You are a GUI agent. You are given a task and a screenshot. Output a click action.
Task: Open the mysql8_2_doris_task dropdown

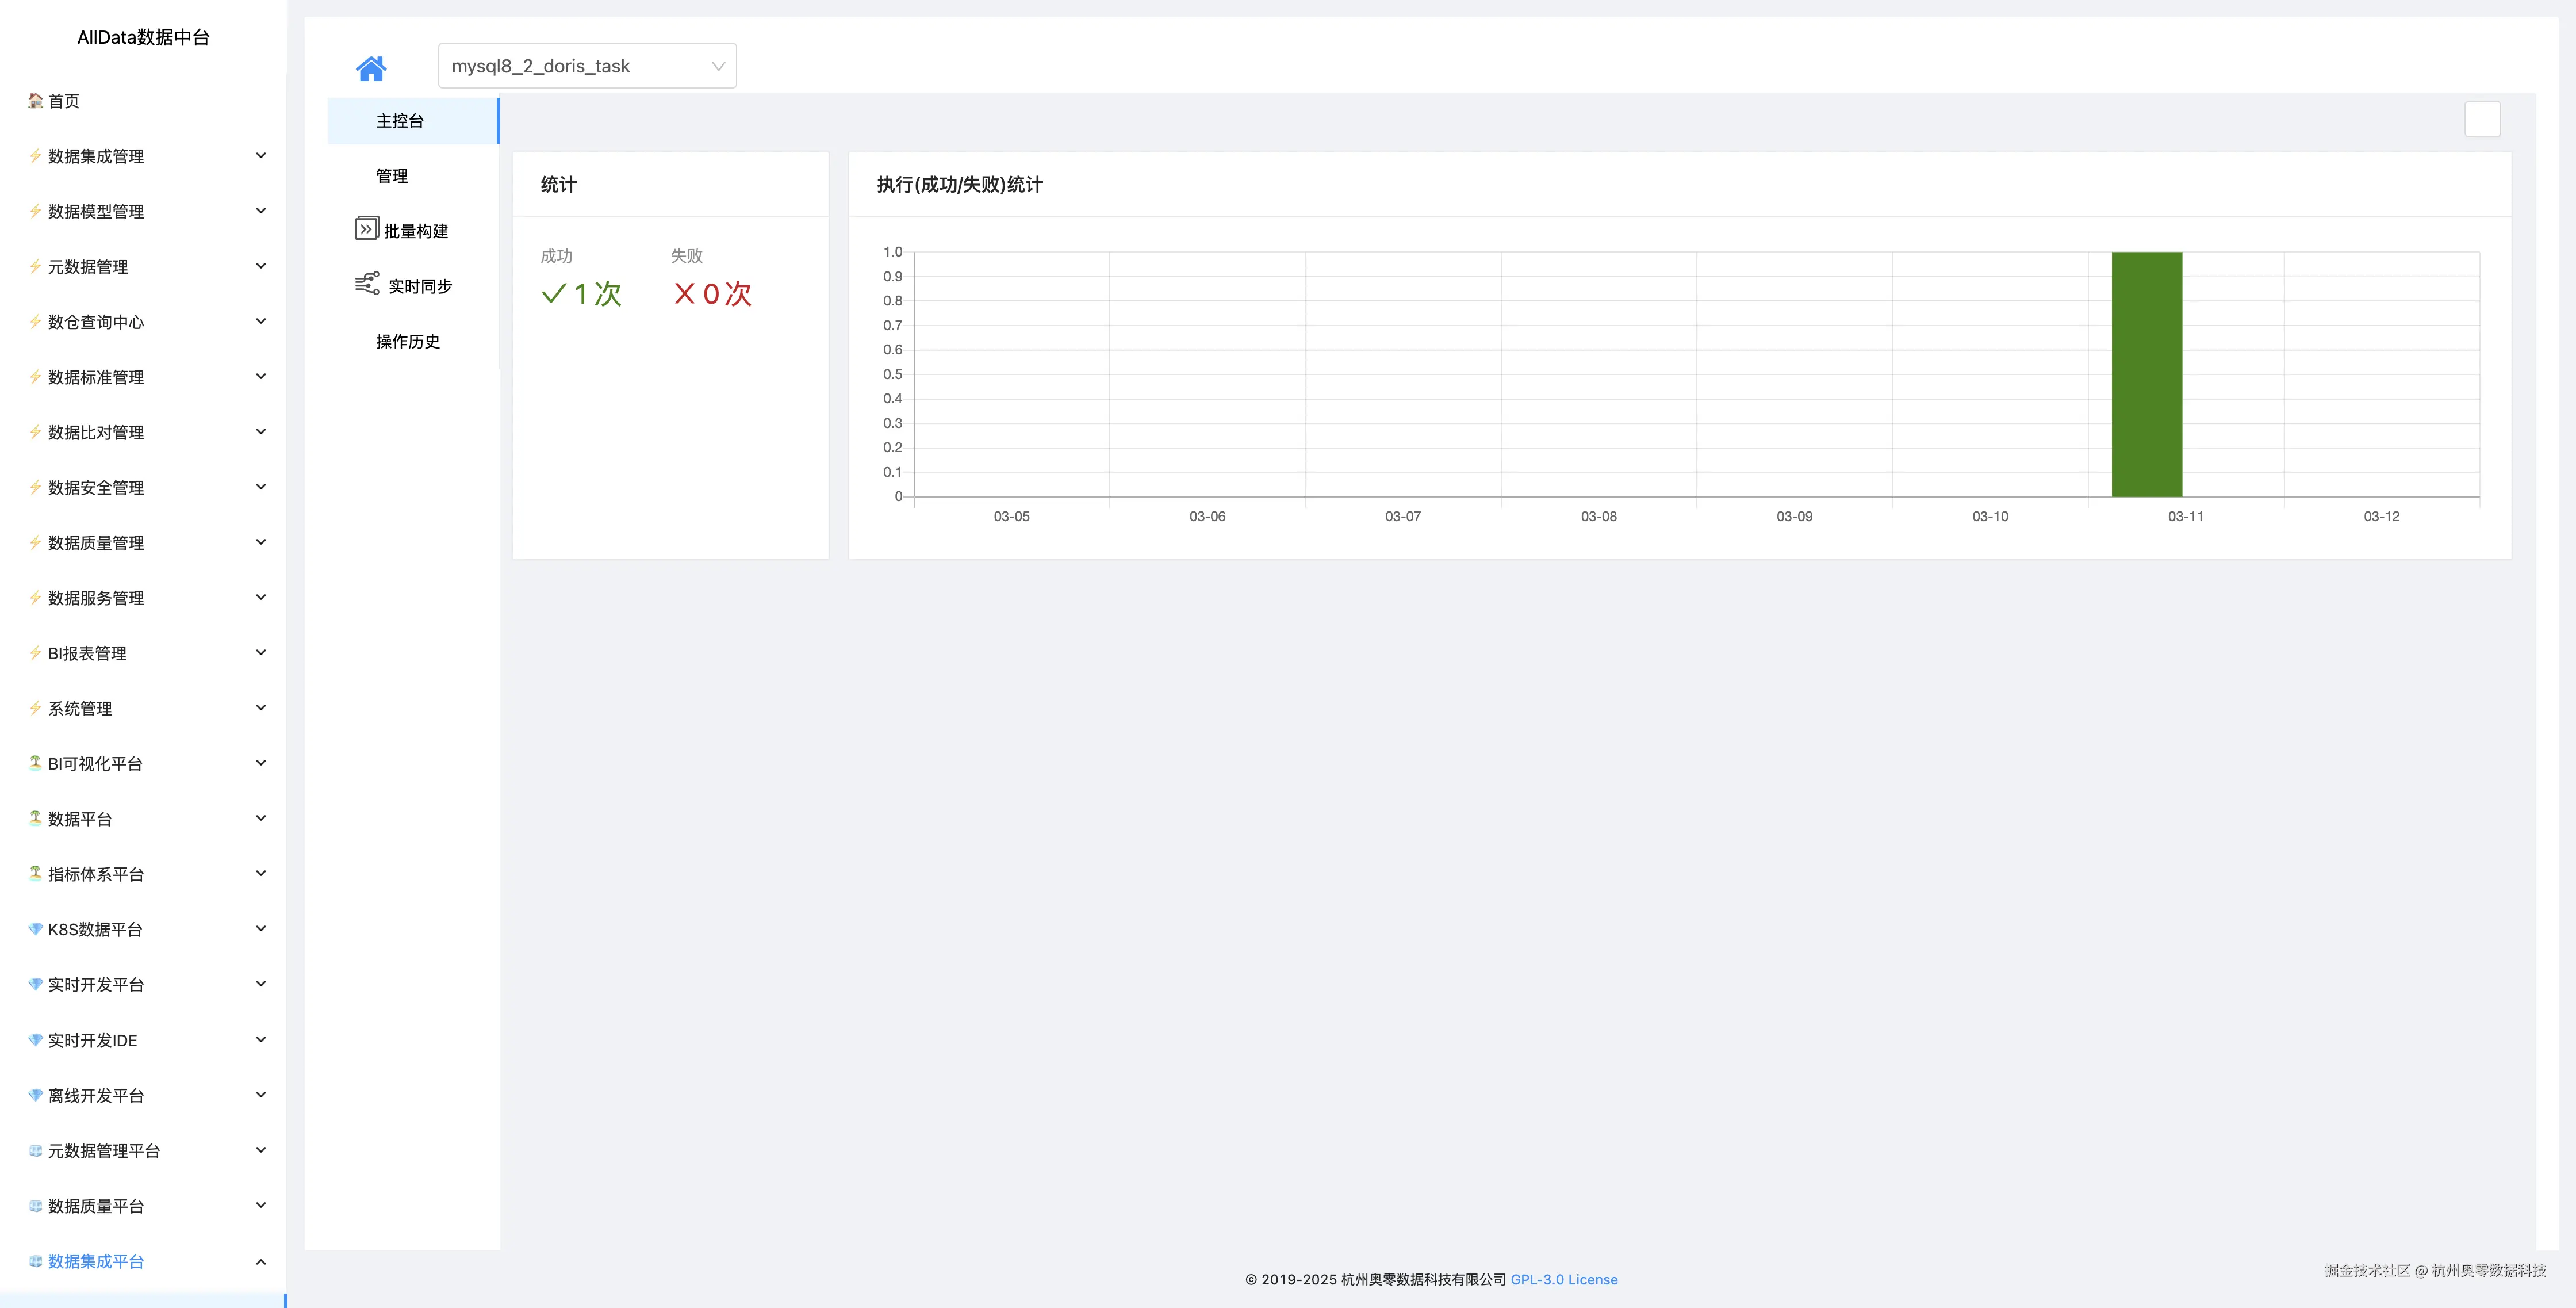tap(587, 66)
